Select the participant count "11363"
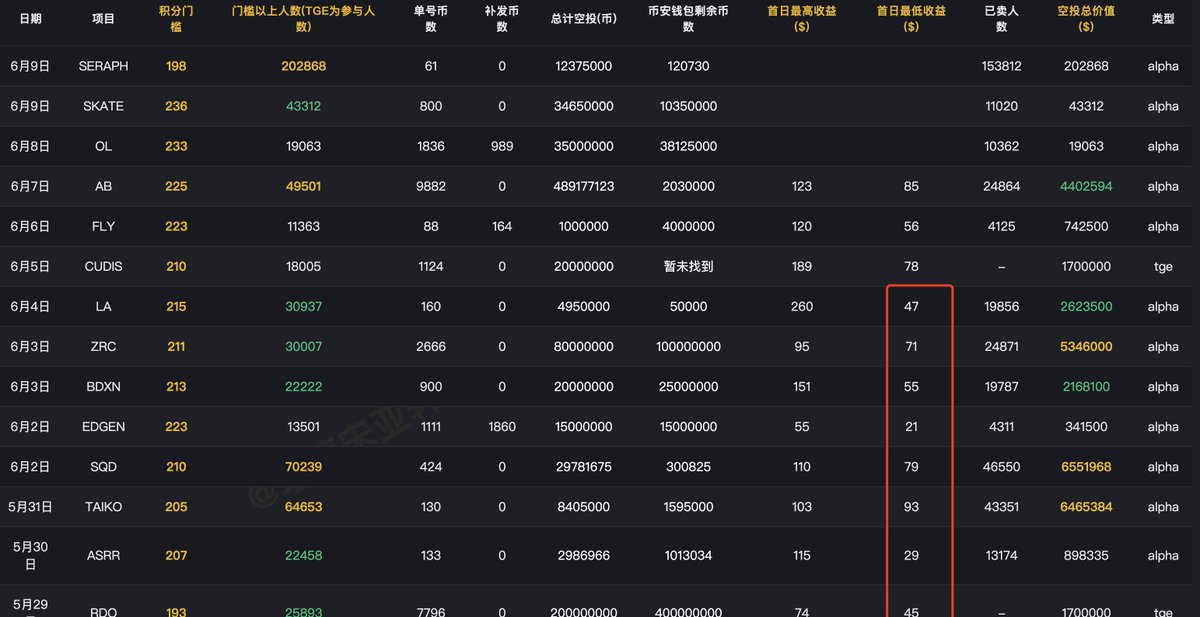The image size is (1200, 617). (x=303, y=226)
